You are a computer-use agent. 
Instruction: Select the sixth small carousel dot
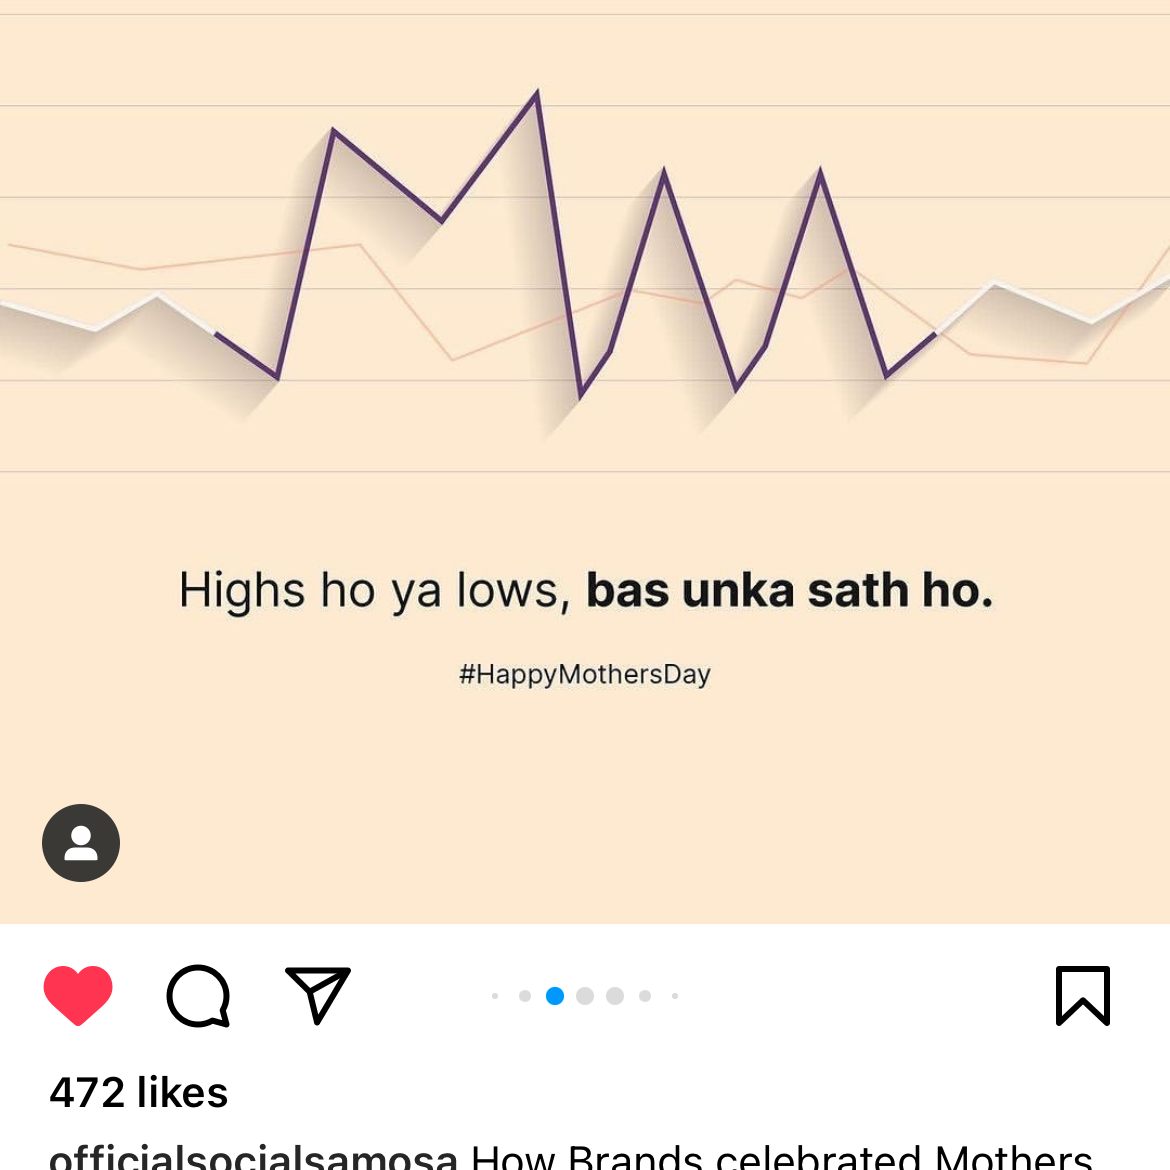(x=645, y=996)
